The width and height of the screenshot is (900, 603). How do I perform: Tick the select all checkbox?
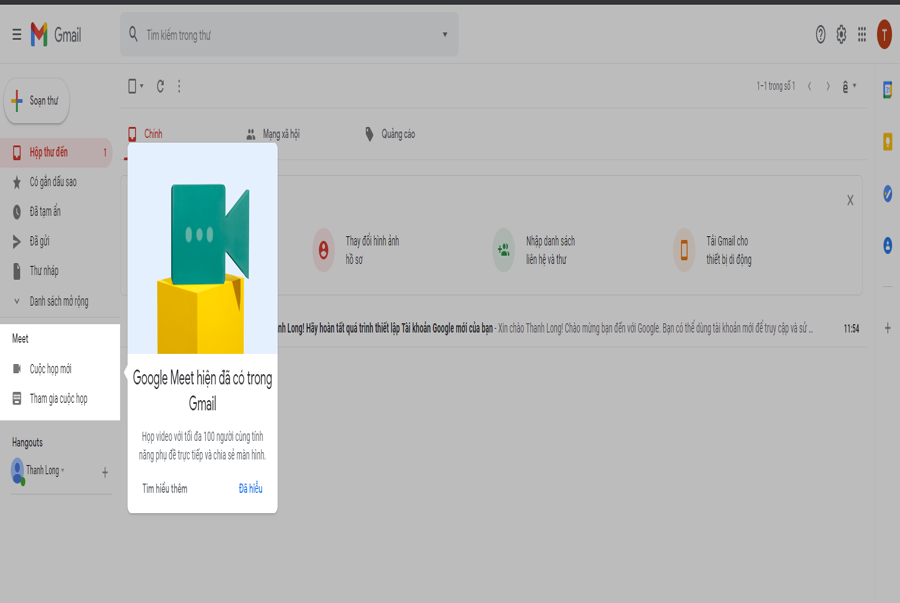coord(132,87)
